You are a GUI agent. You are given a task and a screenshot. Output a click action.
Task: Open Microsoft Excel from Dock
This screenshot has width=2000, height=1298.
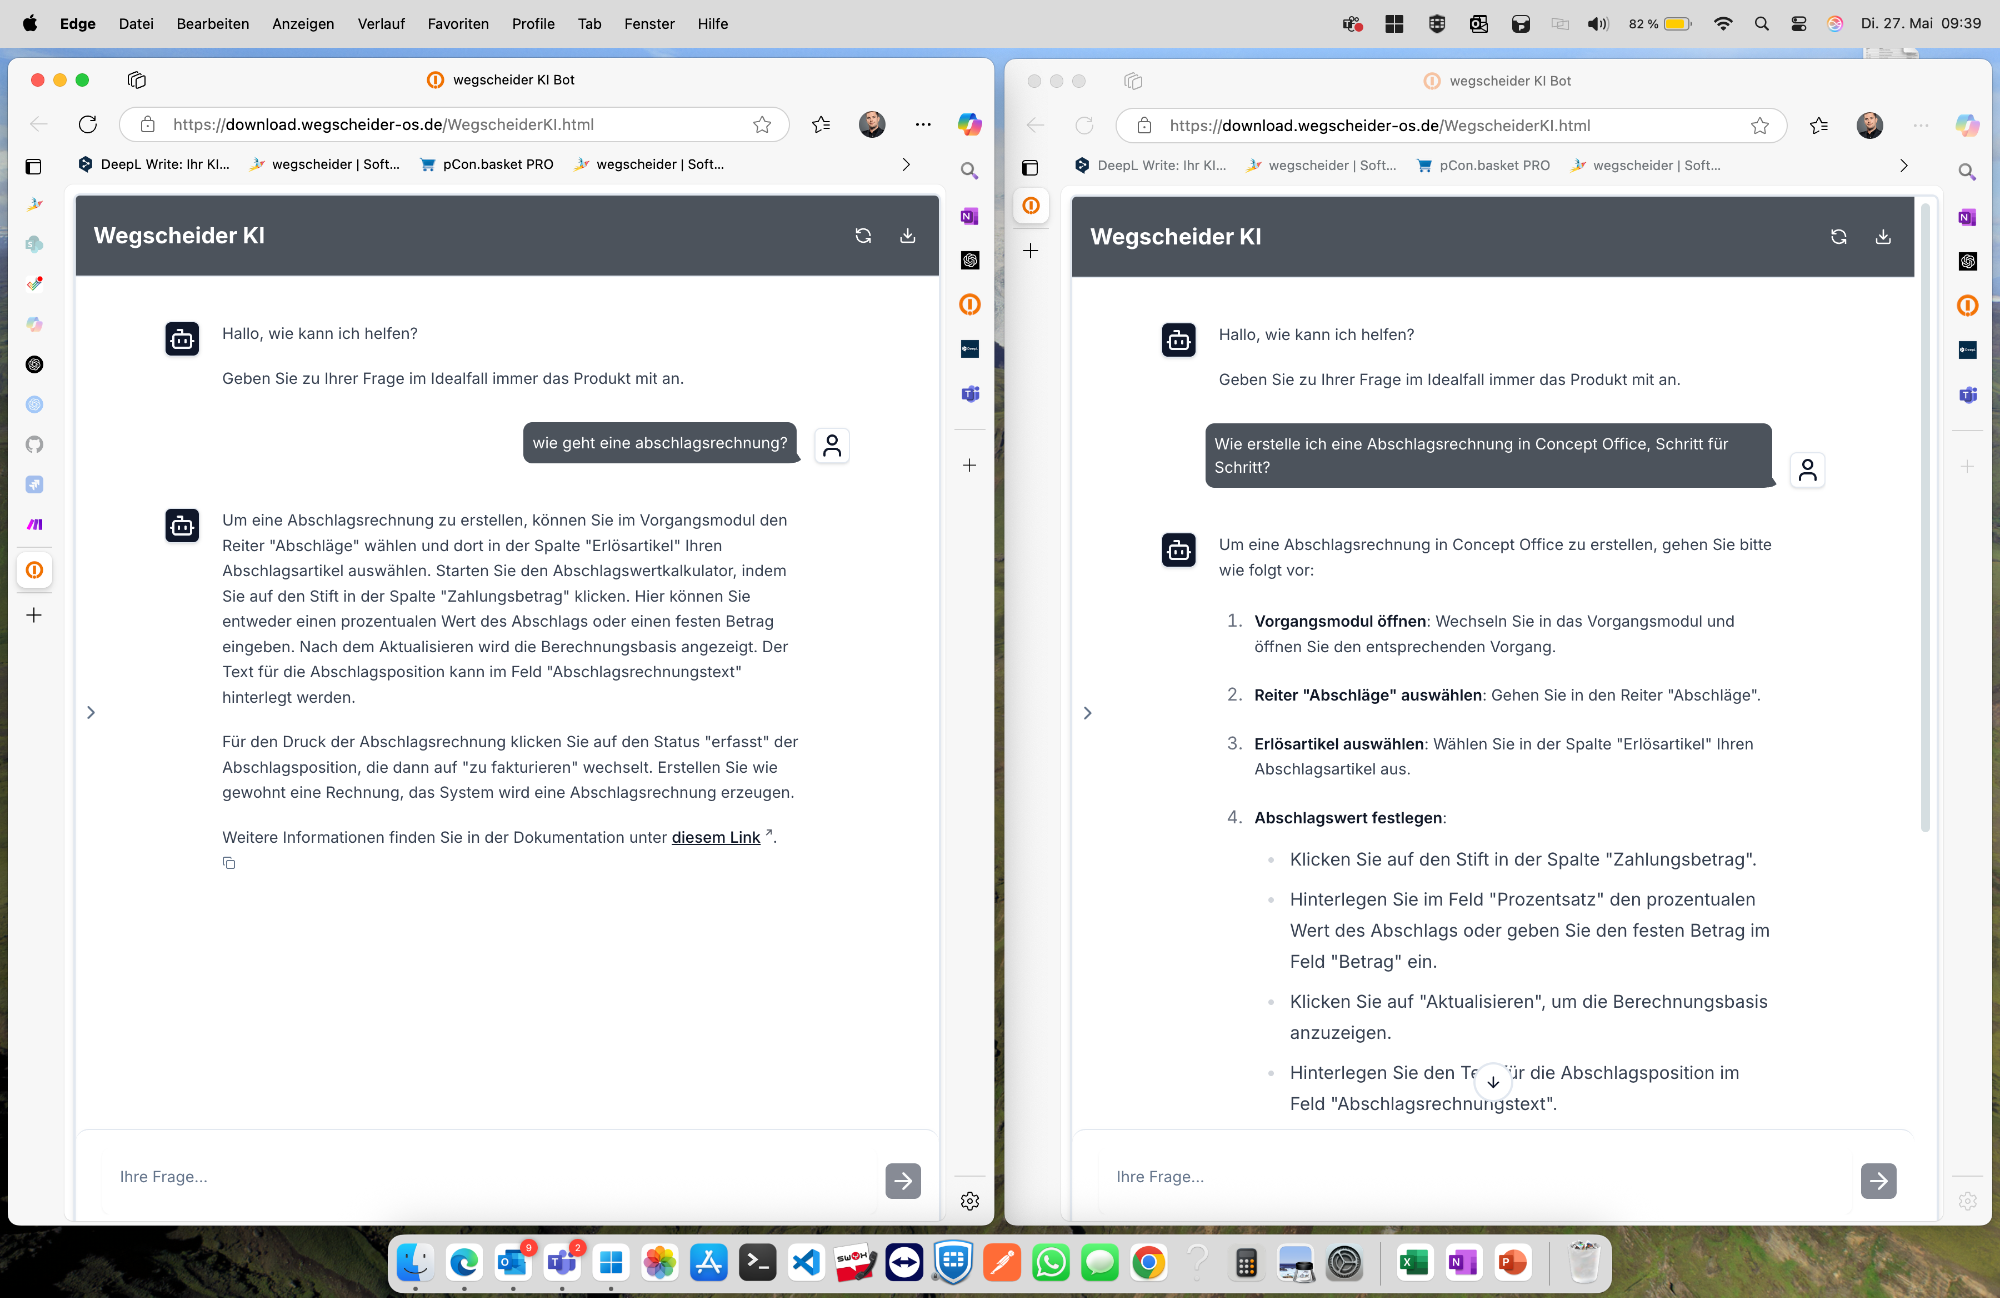(x=1414, y=1263)
